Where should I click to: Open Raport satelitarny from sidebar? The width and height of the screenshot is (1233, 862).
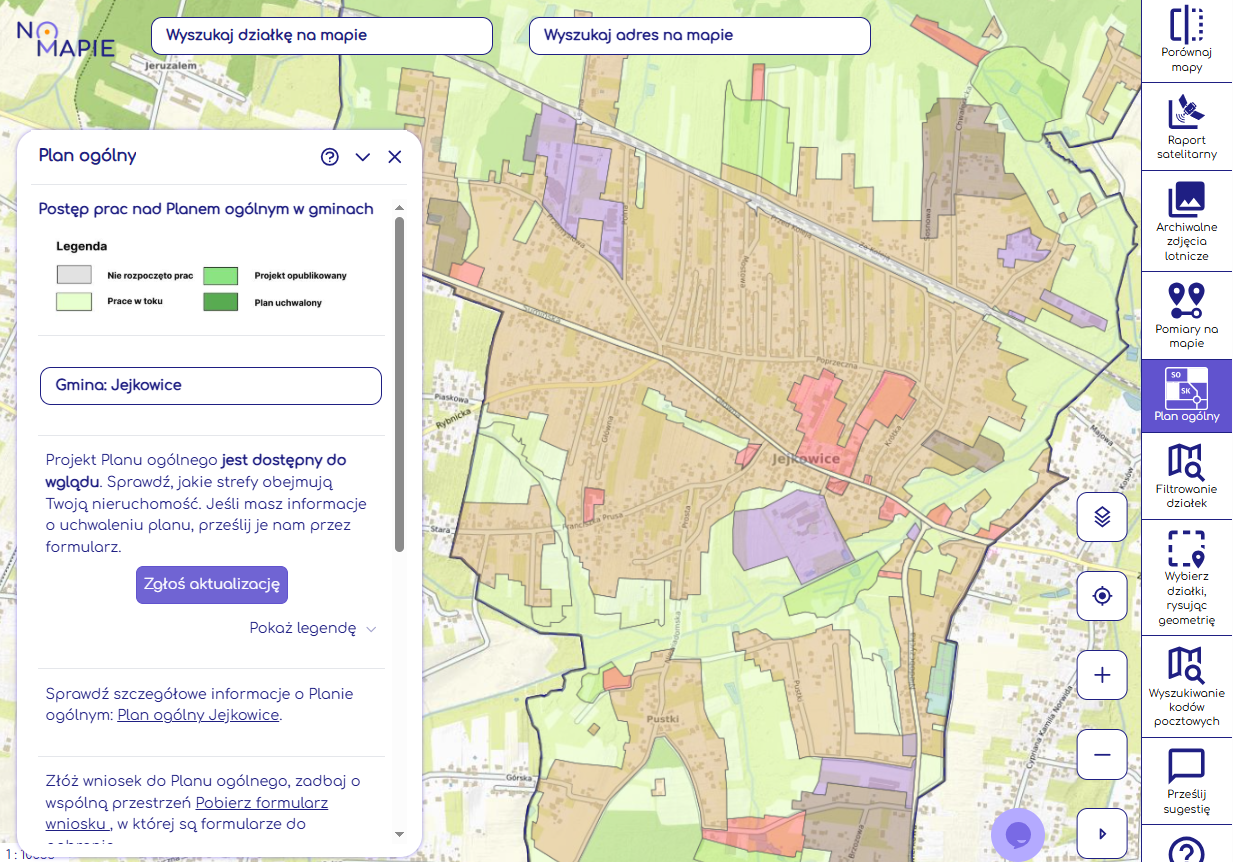1186,126
